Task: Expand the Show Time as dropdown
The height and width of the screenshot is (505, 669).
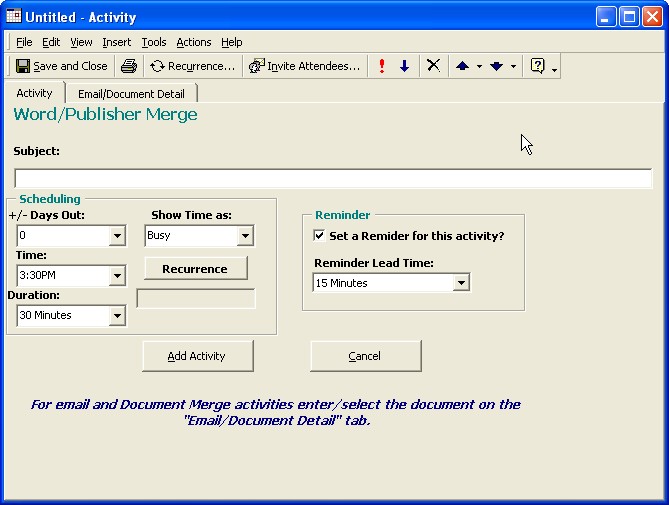Action: 245,235
